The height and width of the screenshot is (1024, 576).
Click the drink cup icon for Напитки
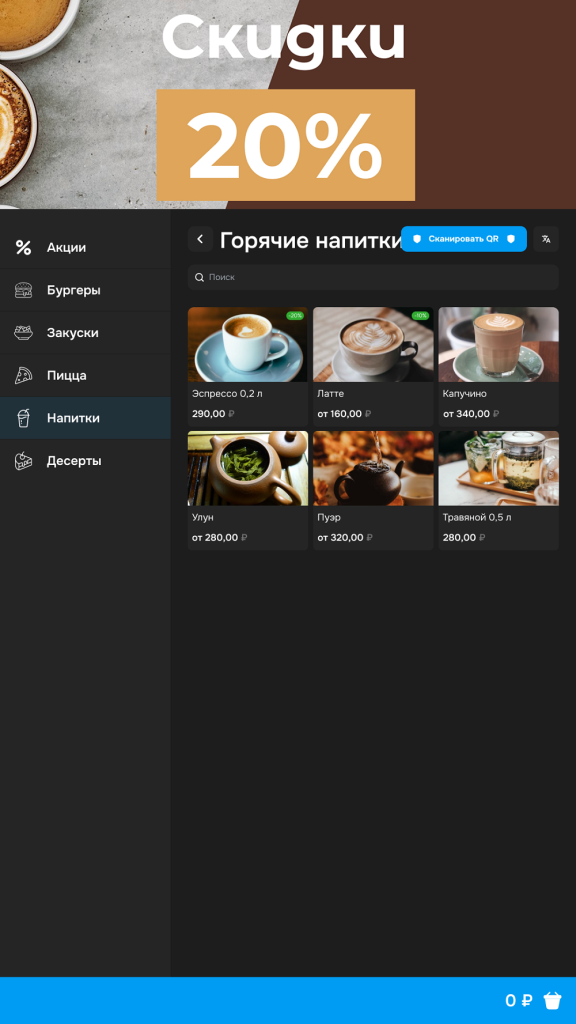pyautogui.click(x=24, y=418)
